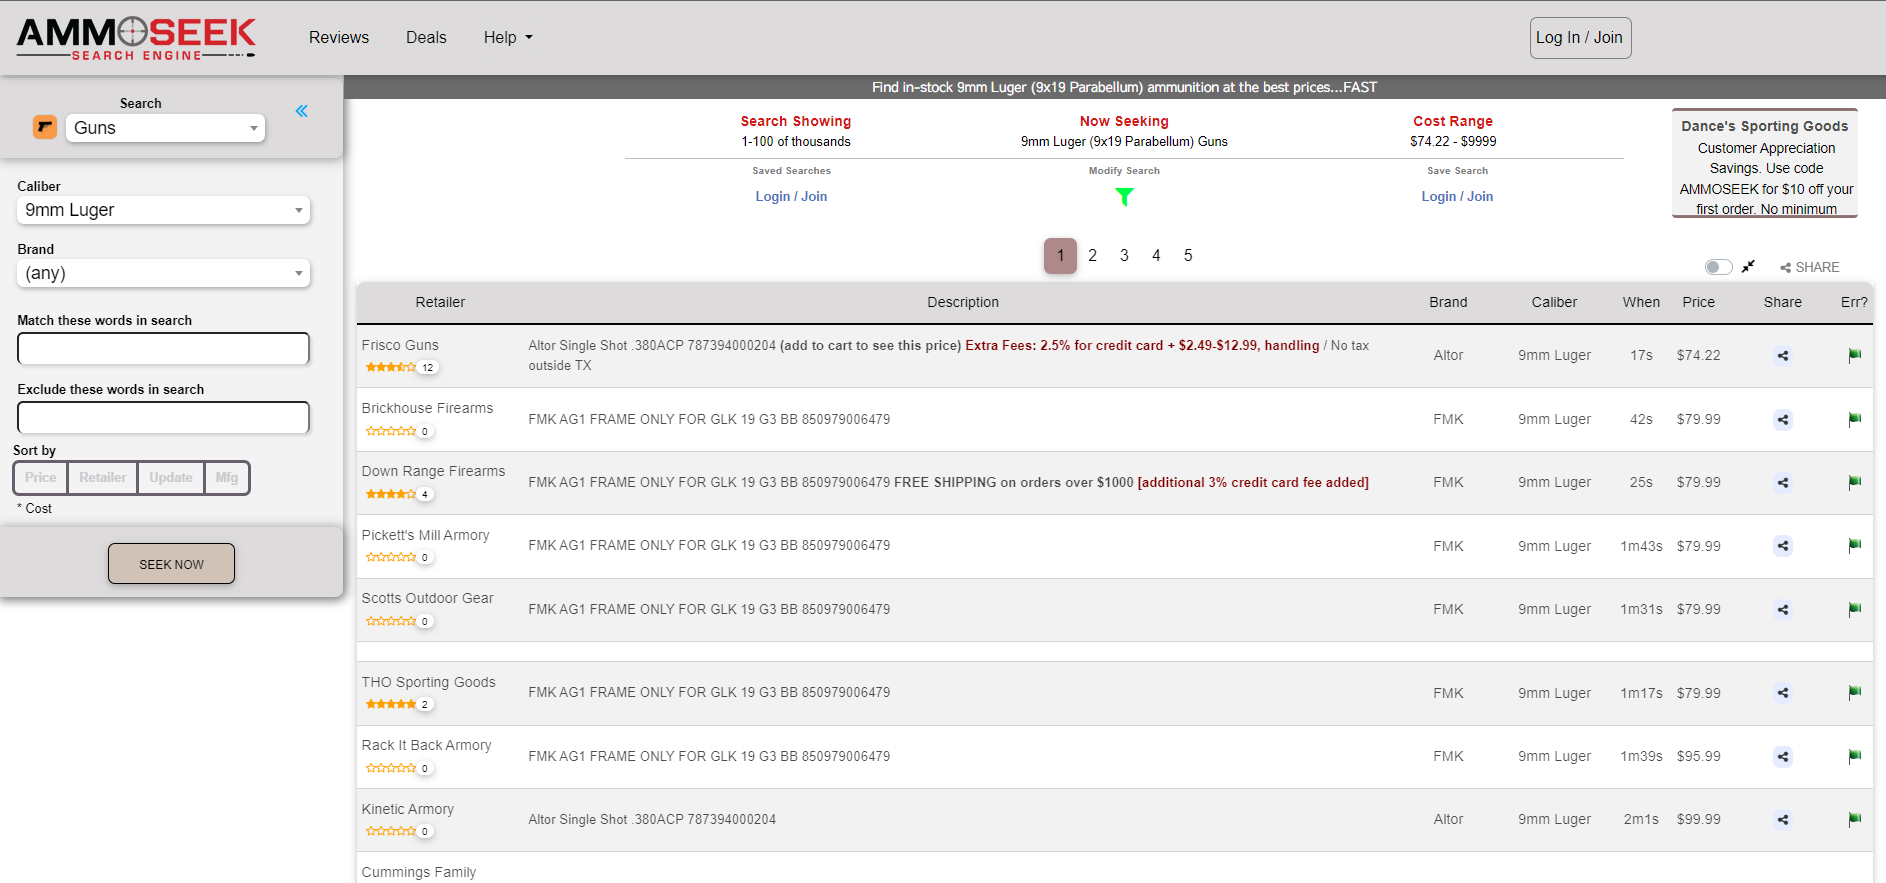Viewport: 1886px width, 883px height.
Task: Go to results page 4
Action: 1156,256
